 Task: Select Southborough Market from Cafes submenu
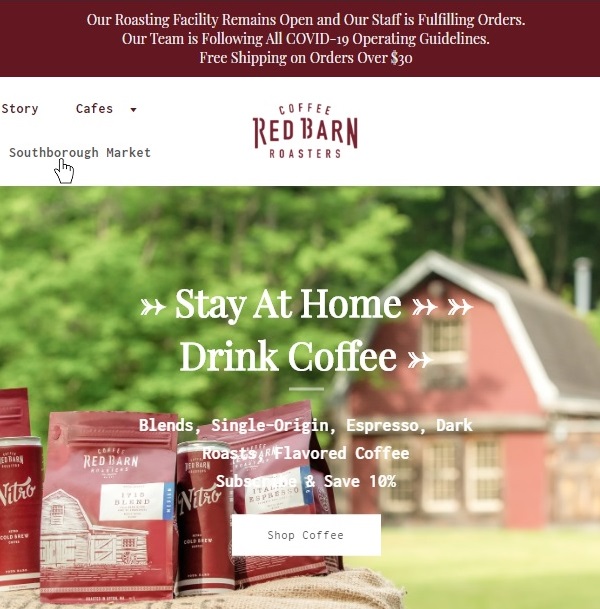point(80,153)
